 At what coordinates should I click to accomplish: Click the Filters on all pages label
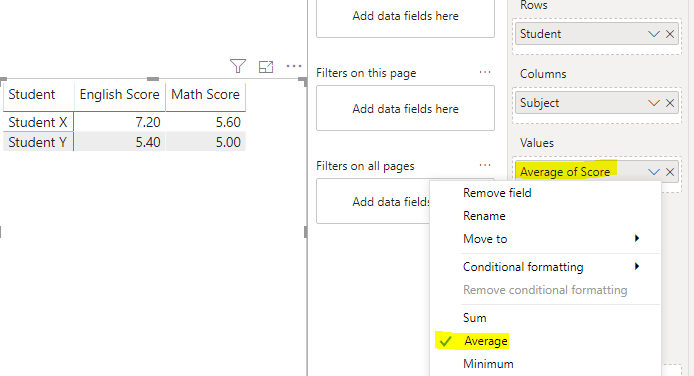point(365,166)
